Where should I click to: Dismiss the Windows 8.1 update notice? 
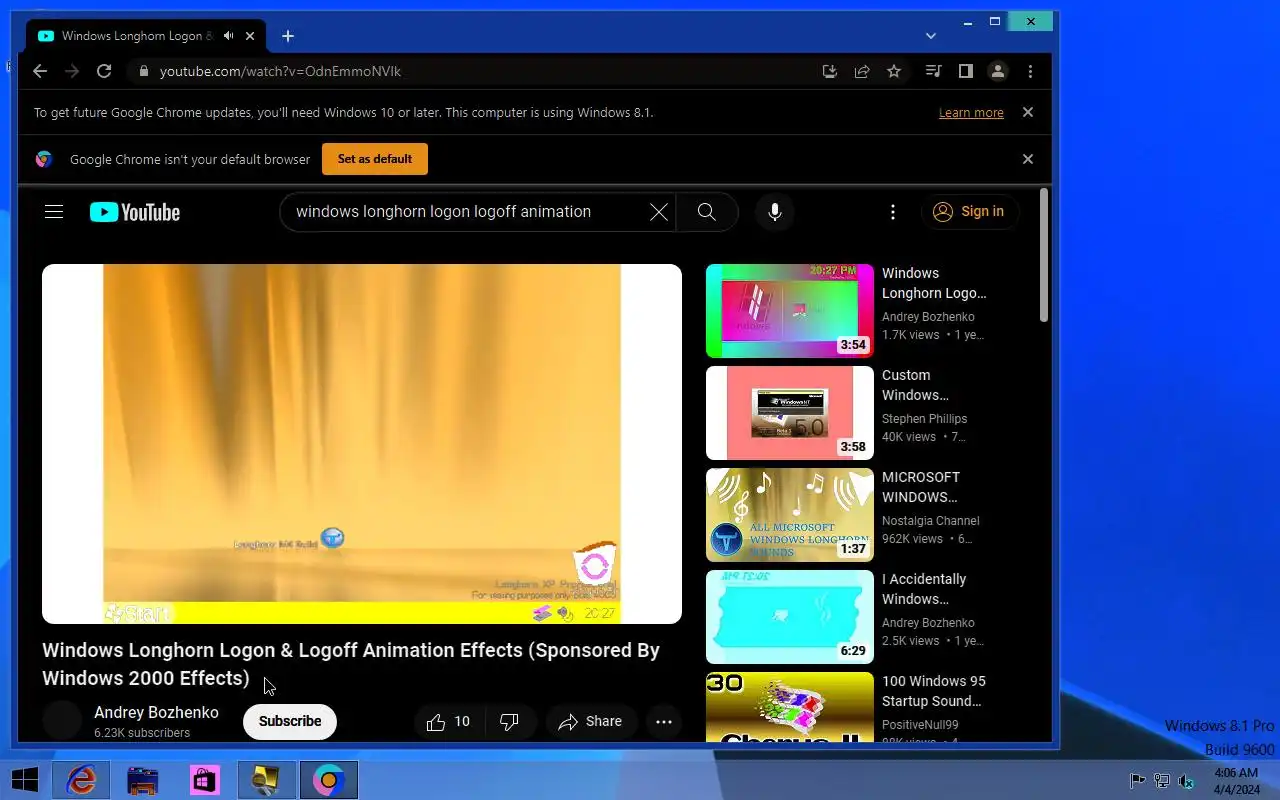(x=1027, y=112)
